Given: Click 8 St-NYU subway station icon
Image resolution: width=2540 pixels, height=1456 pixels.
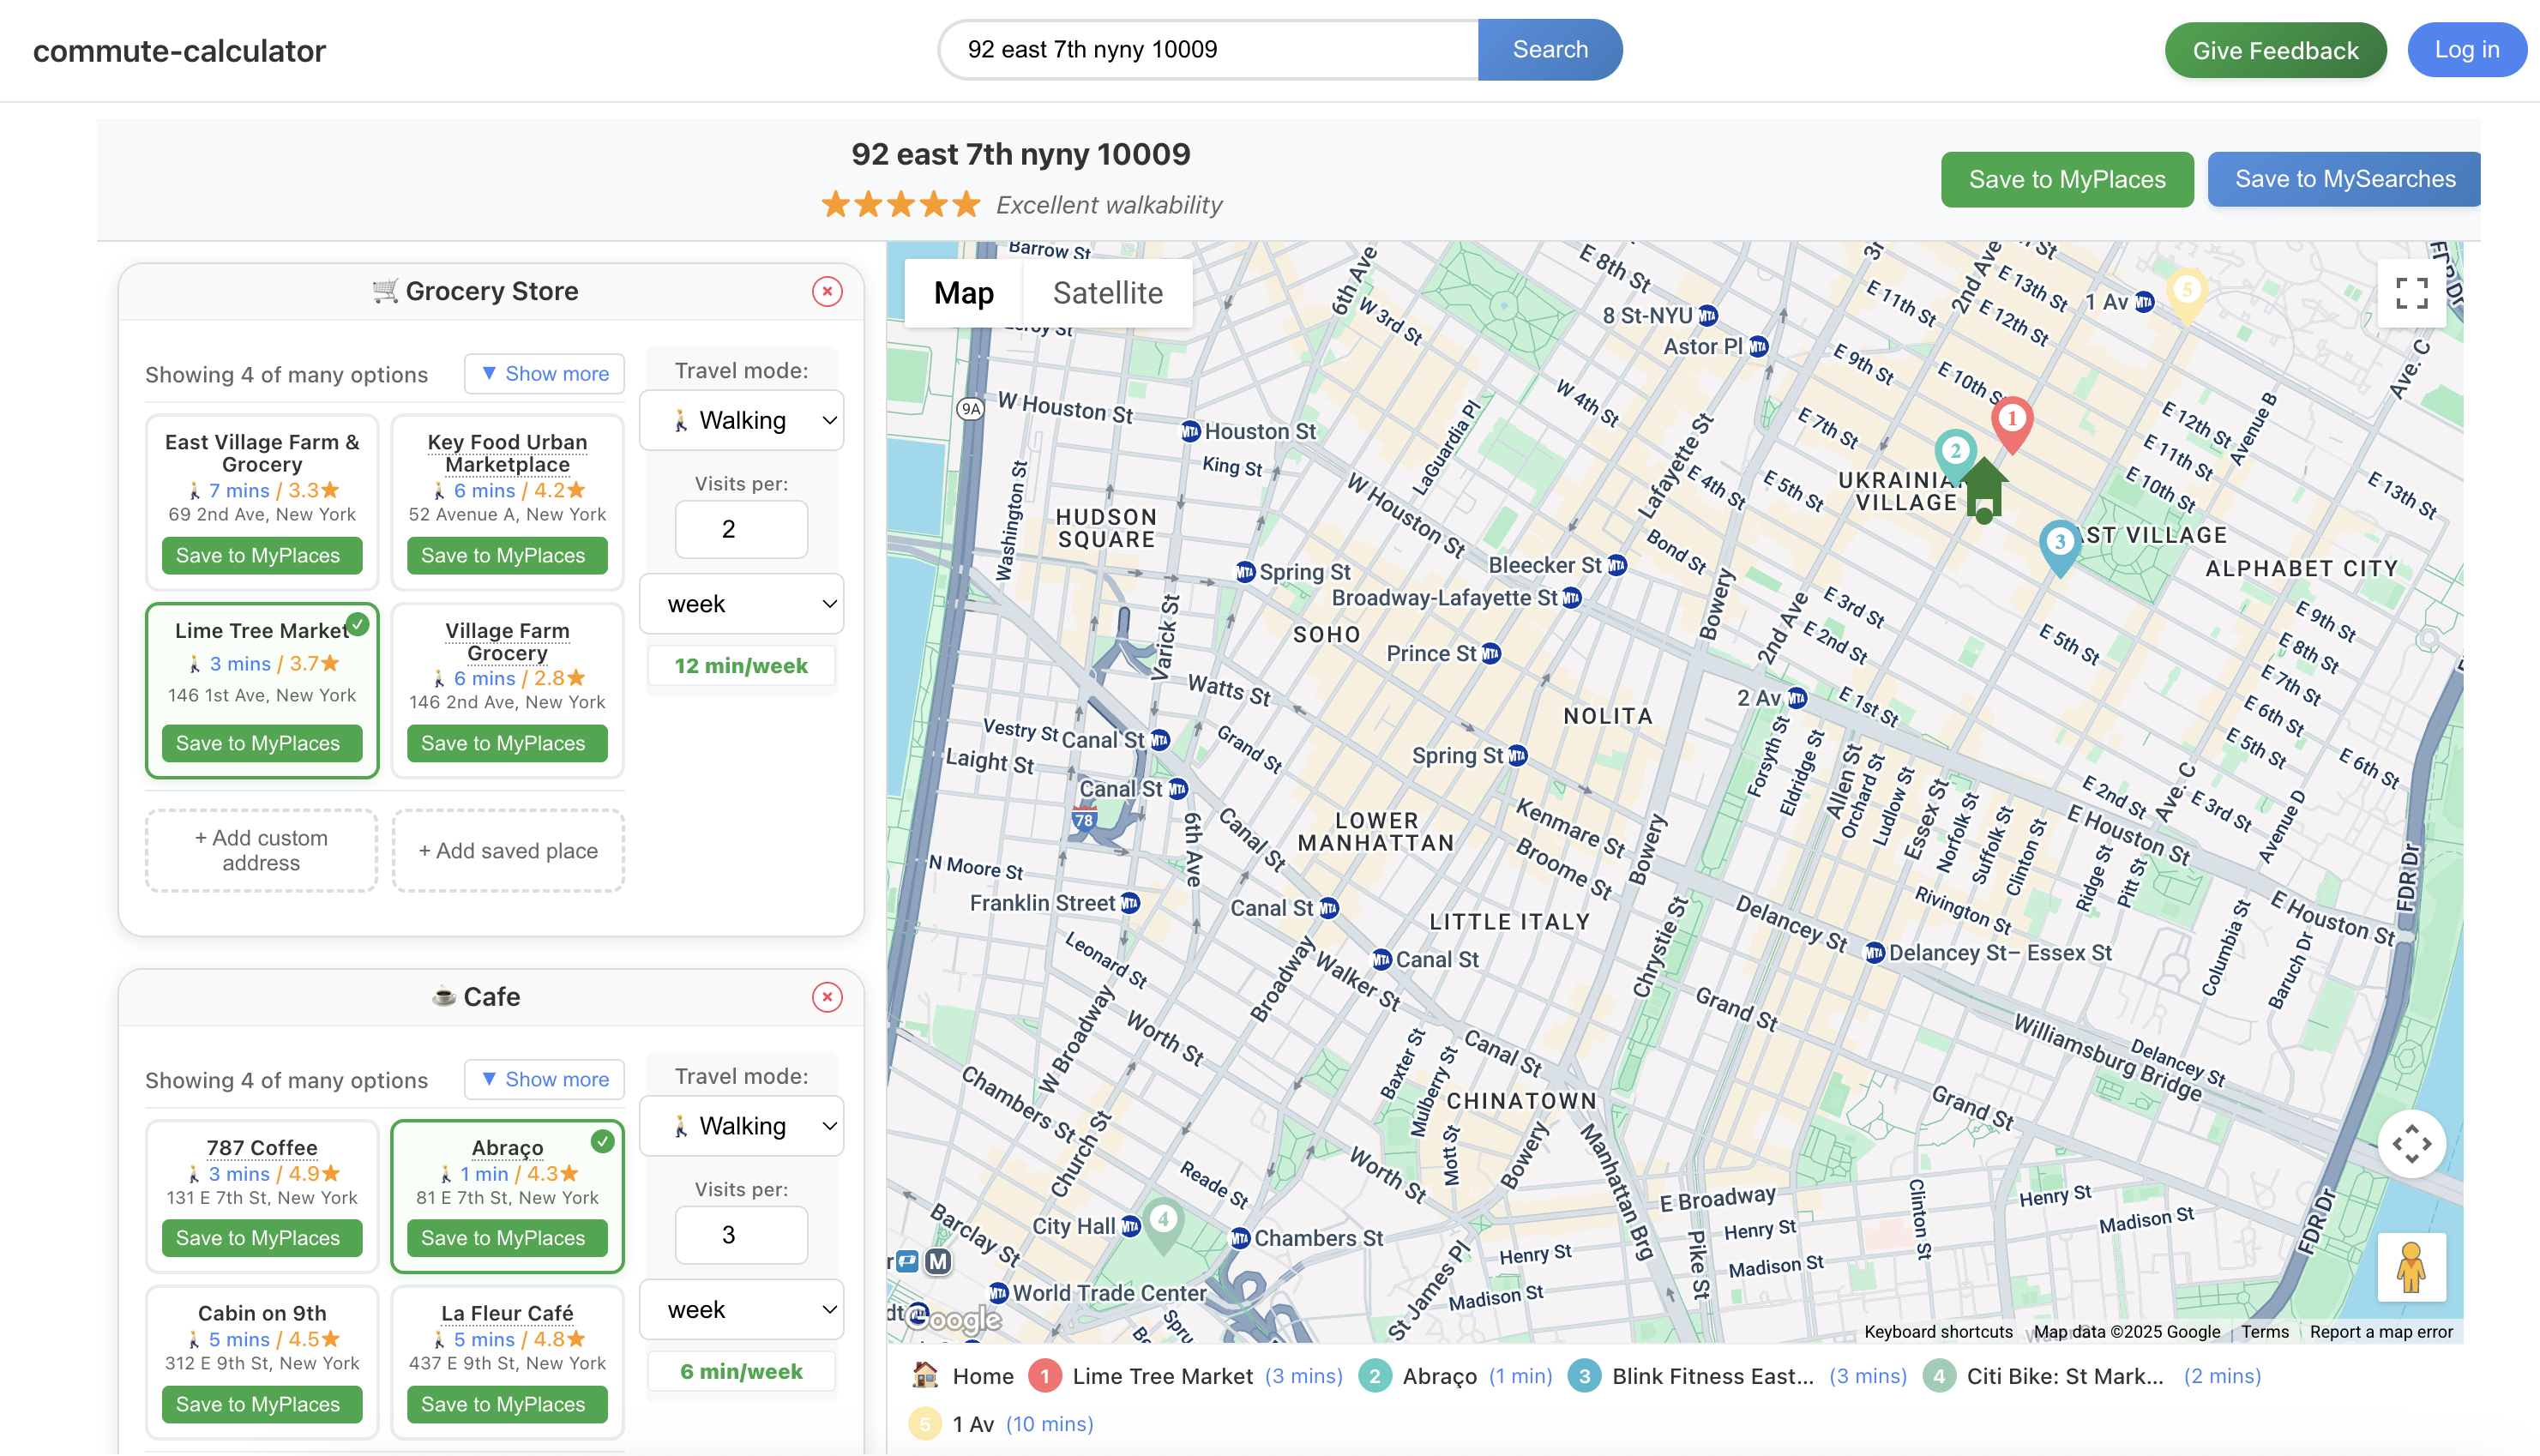Looking at the screenshot, I should point(1708,316).
